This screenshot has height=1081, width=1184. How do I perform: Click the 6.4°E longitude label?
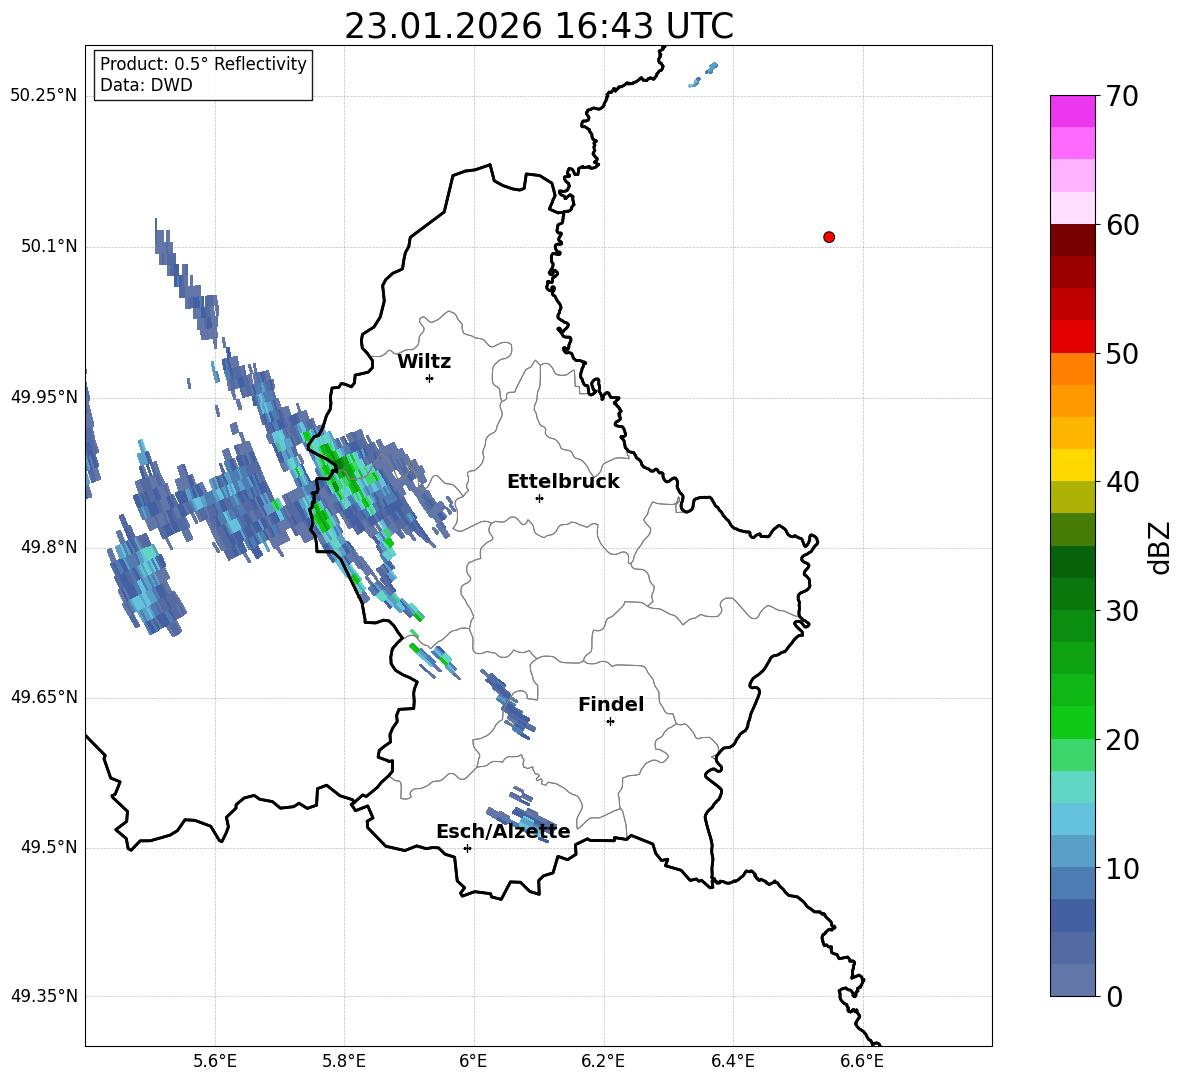point(732,1062)
